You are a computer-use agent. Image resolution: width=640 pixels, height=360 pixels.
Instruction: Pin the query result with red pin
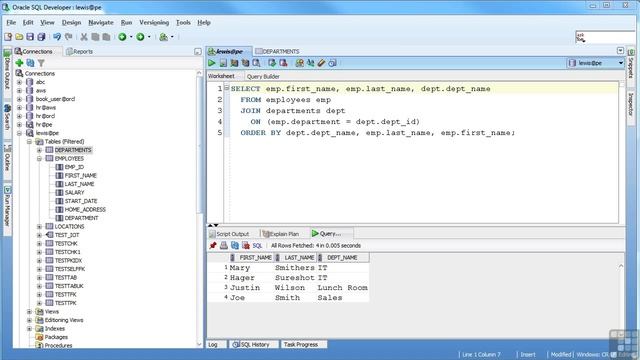(x=213, y=245)
